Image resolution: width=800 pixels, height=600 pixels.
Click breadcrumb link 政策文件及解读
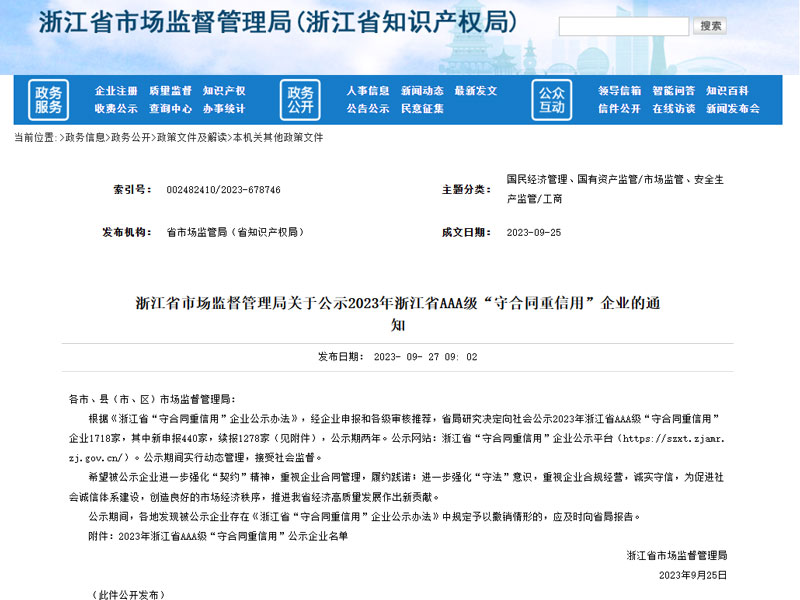[x=192, y=137]
